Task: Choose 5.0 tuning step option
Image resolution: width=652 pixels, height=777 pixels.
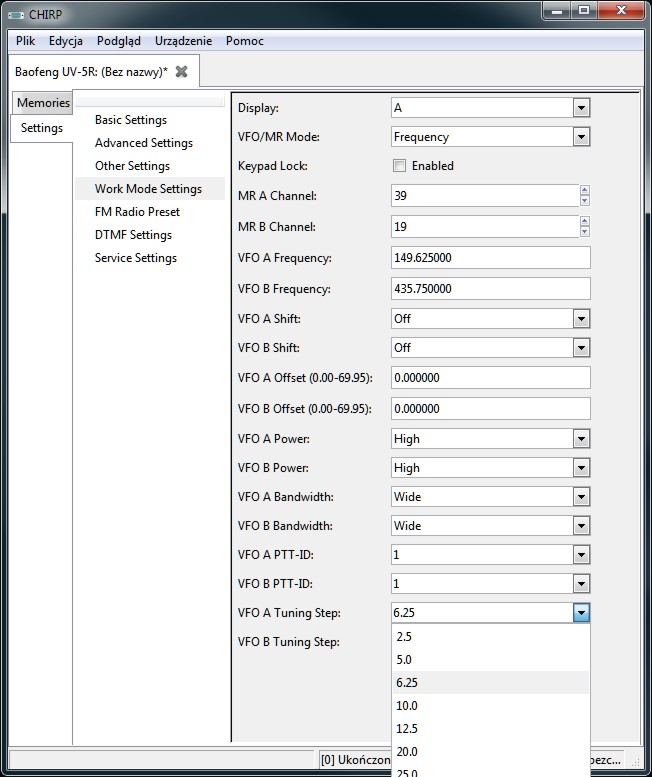Action: tap(490, 660)
